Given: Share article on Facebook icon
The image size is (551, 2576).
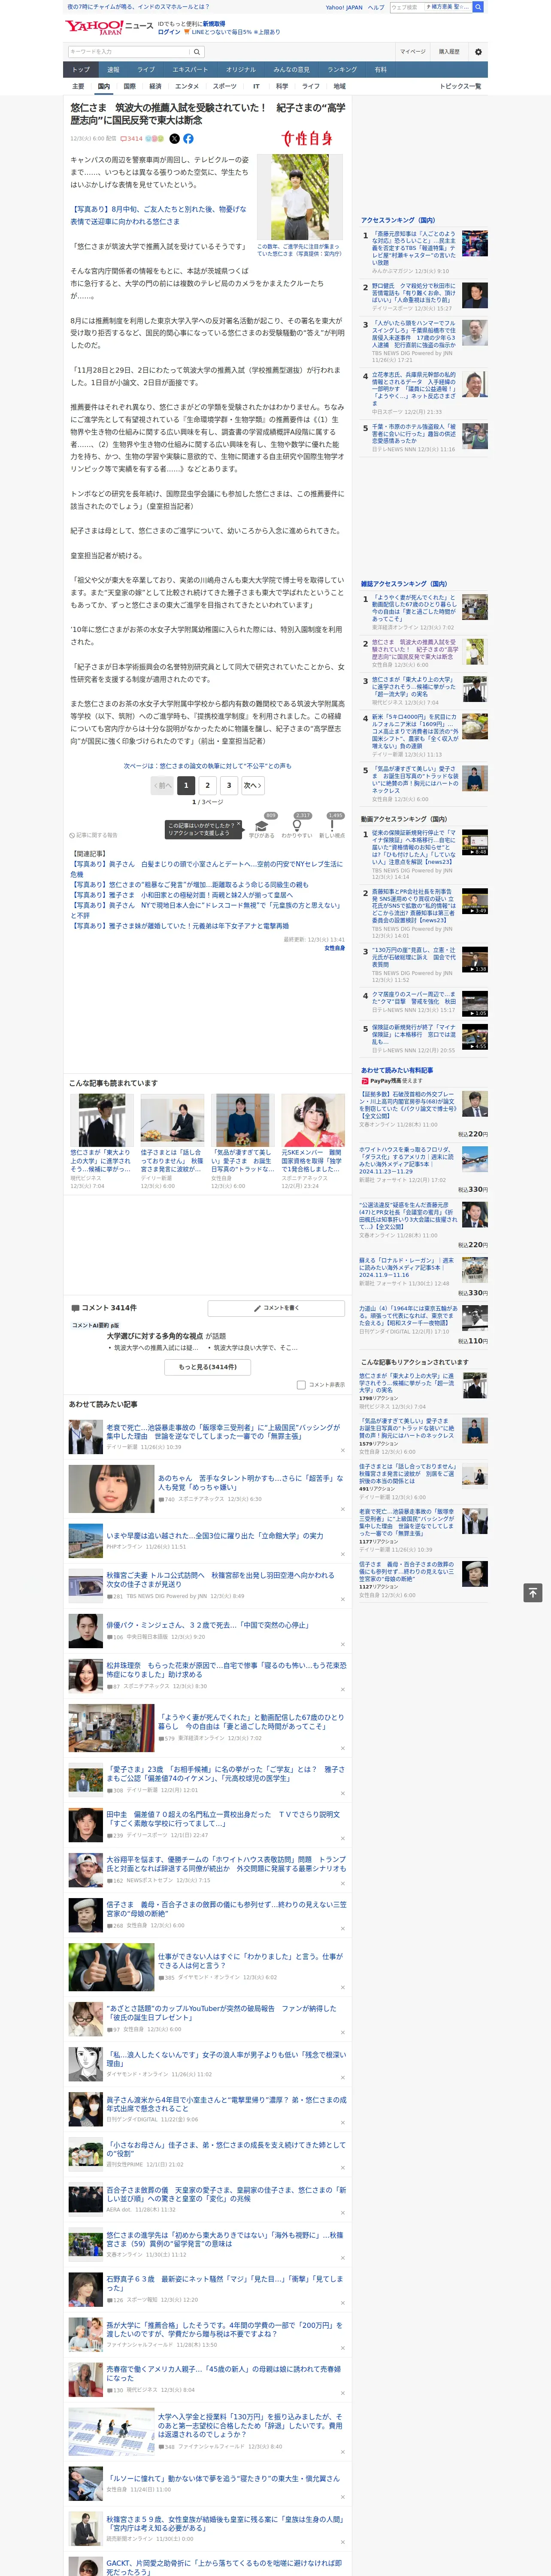Looking at the screenshot, I should [x=188, y=139].
